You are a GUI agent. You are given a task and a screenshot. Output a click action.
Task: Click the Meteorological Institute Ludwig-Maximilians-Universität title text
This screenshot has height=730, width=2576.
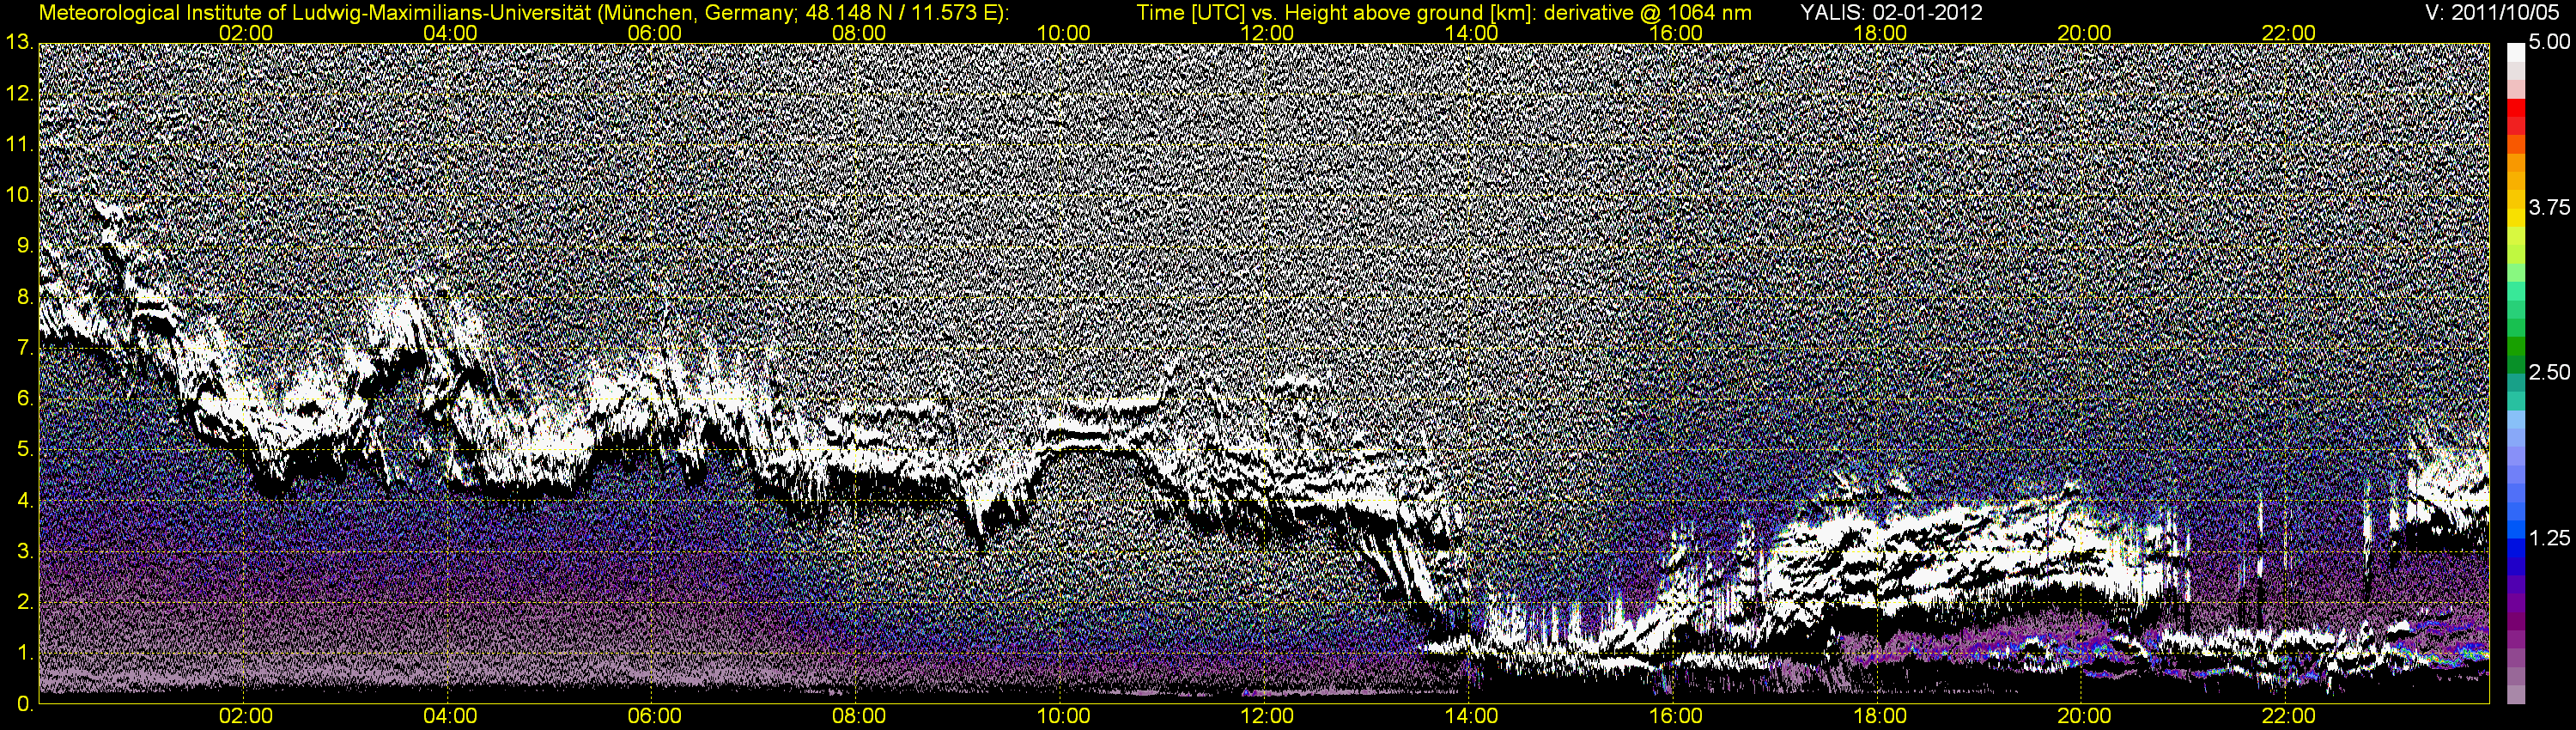click(523, 13)
